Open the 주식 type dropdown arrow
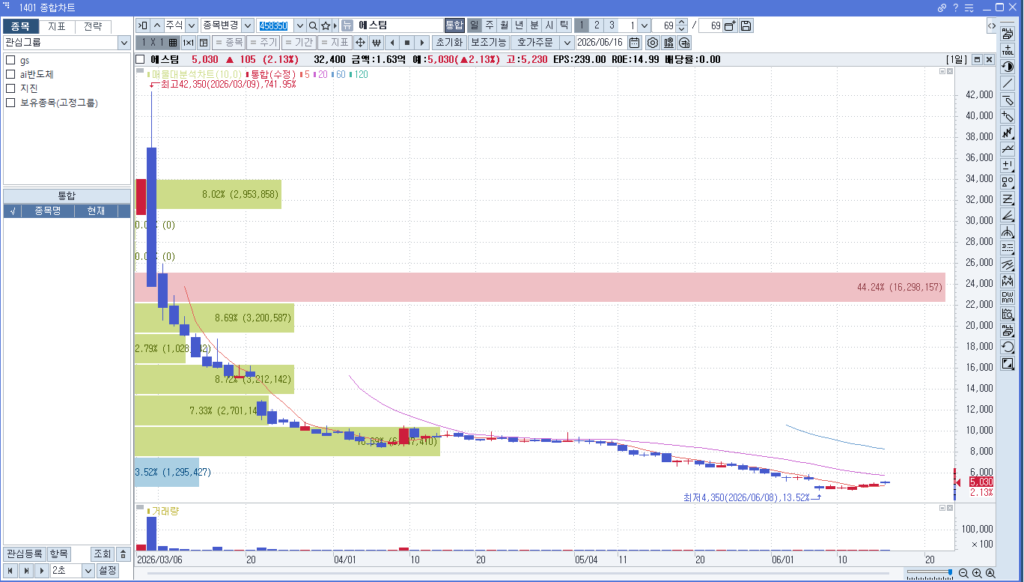 191,25
